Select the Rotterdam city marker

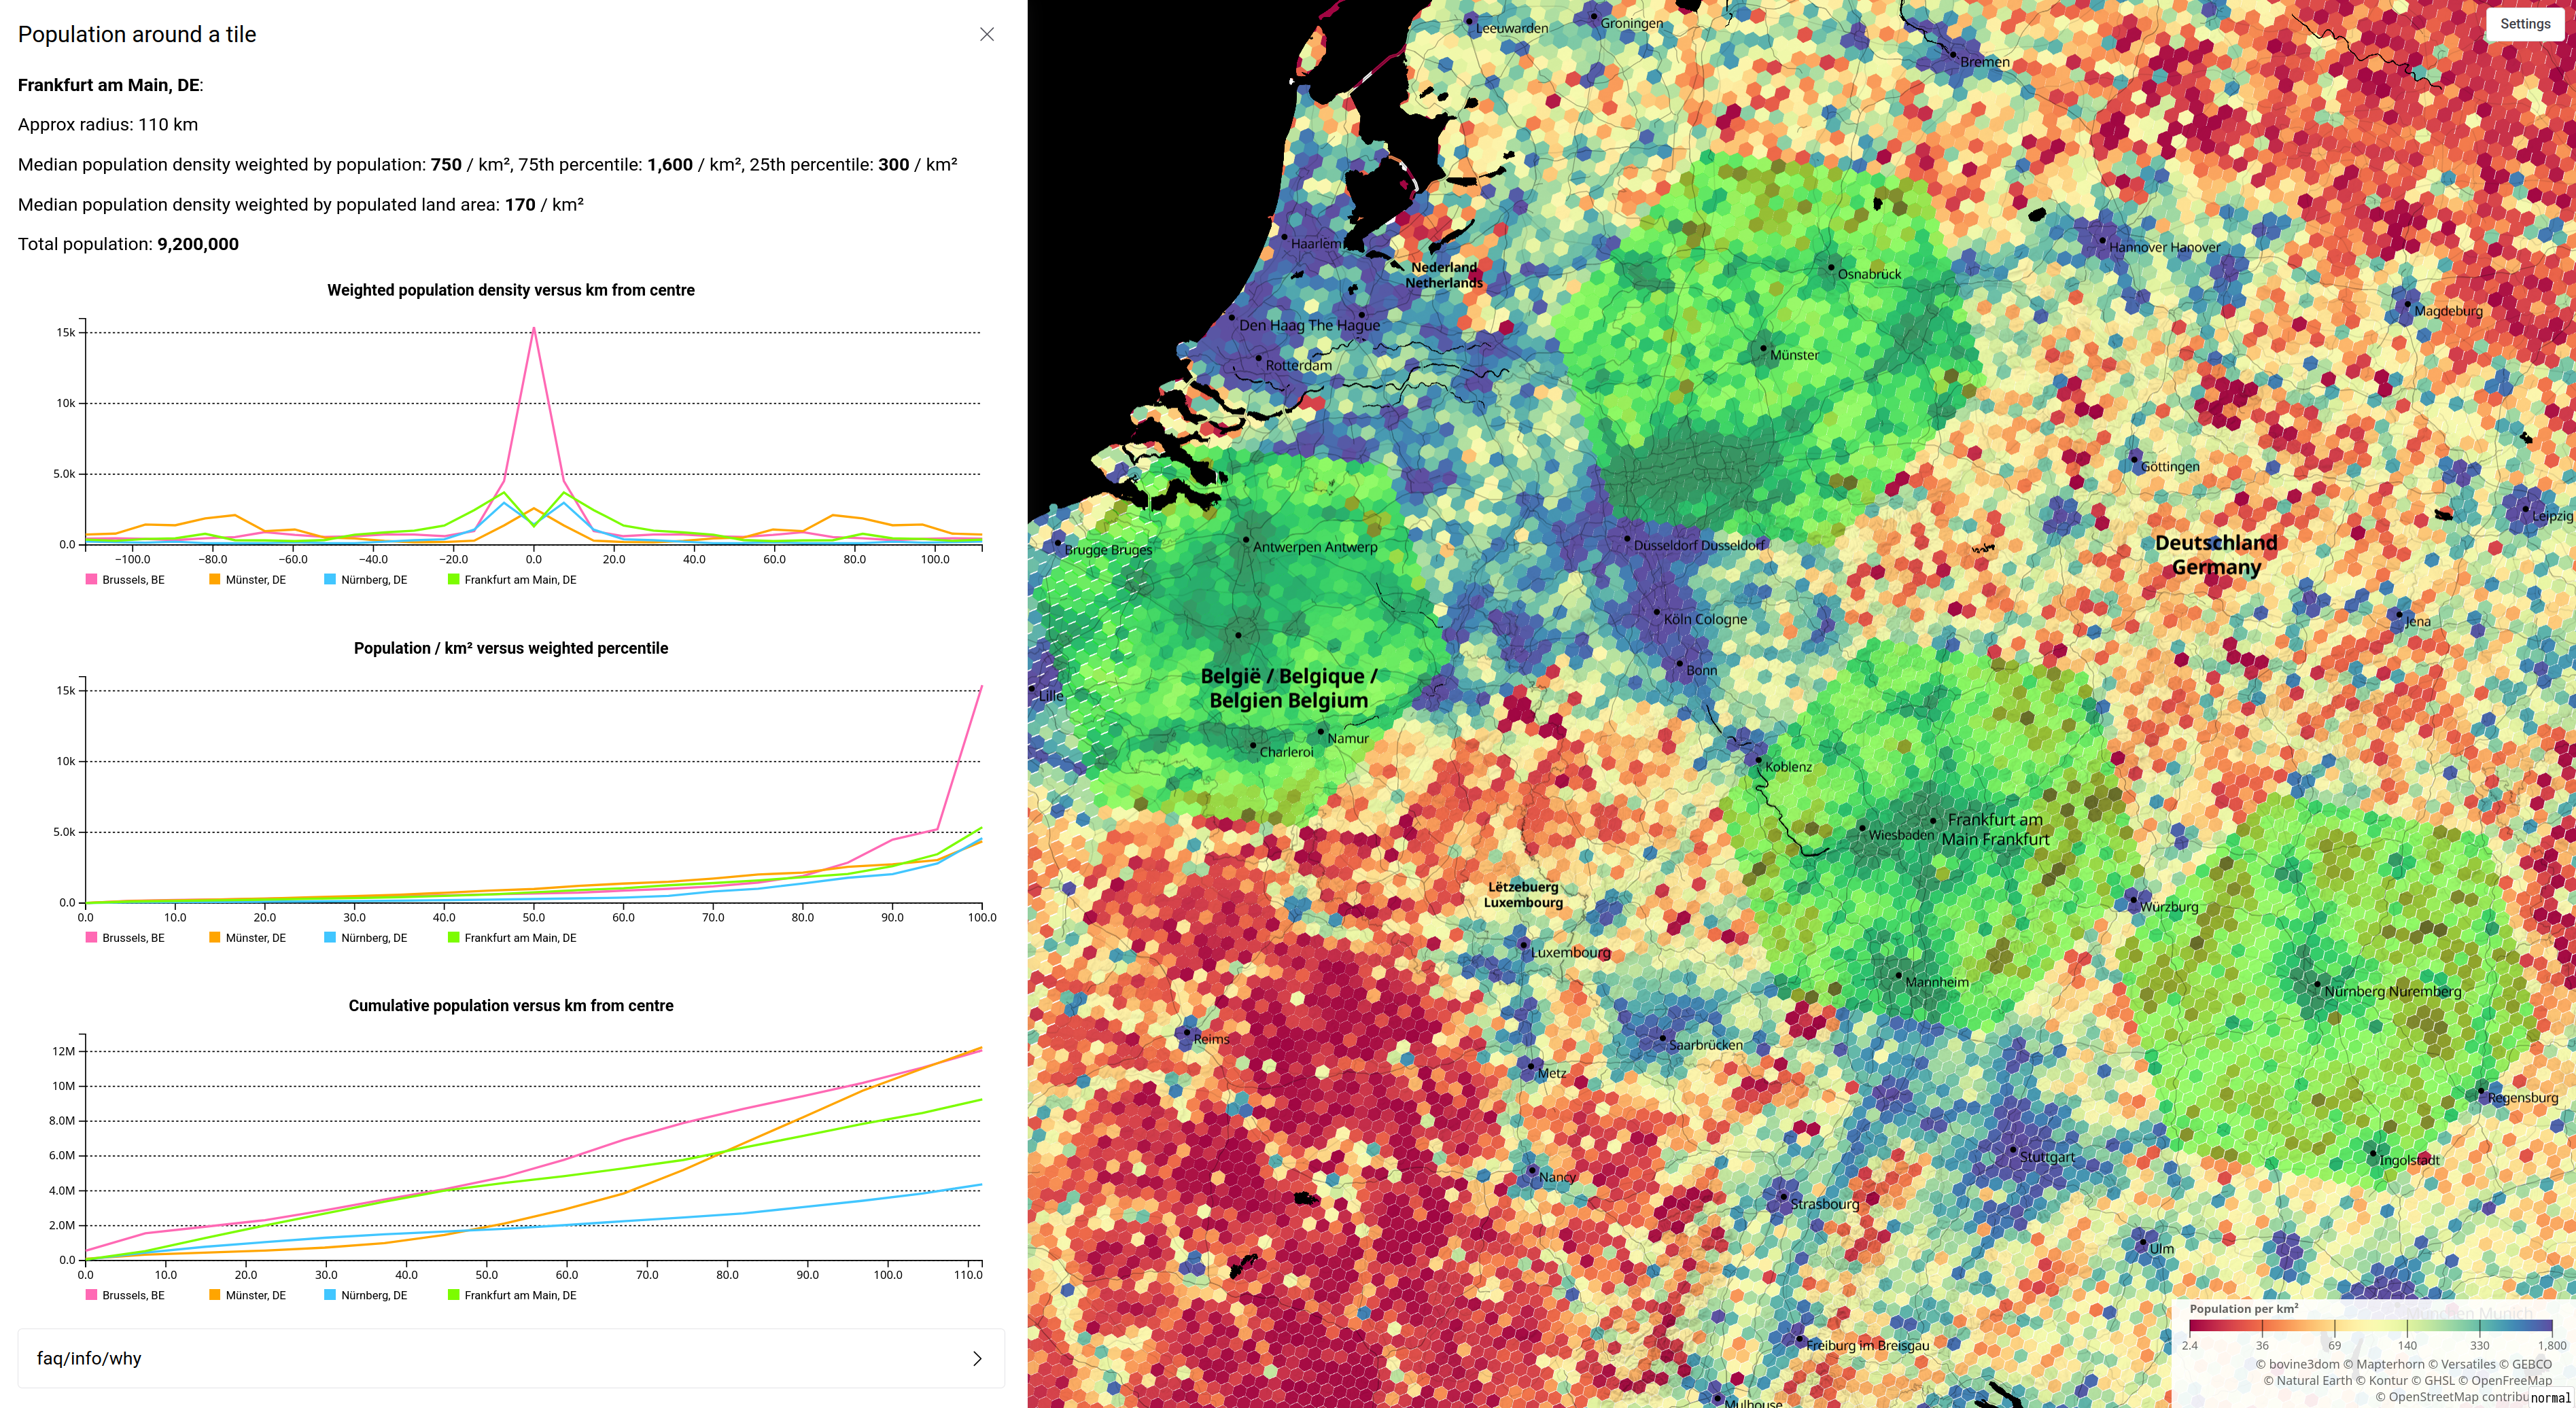(1258, 358)
